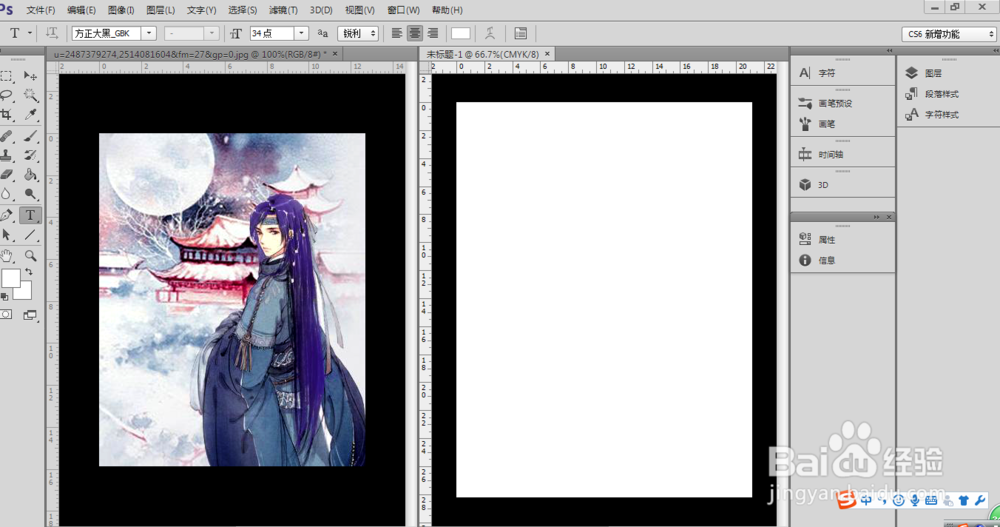The width and height of the screenshot is (1000, 527).
Task: Right align text
Action: pyautogui.click(x=432, y=33)
